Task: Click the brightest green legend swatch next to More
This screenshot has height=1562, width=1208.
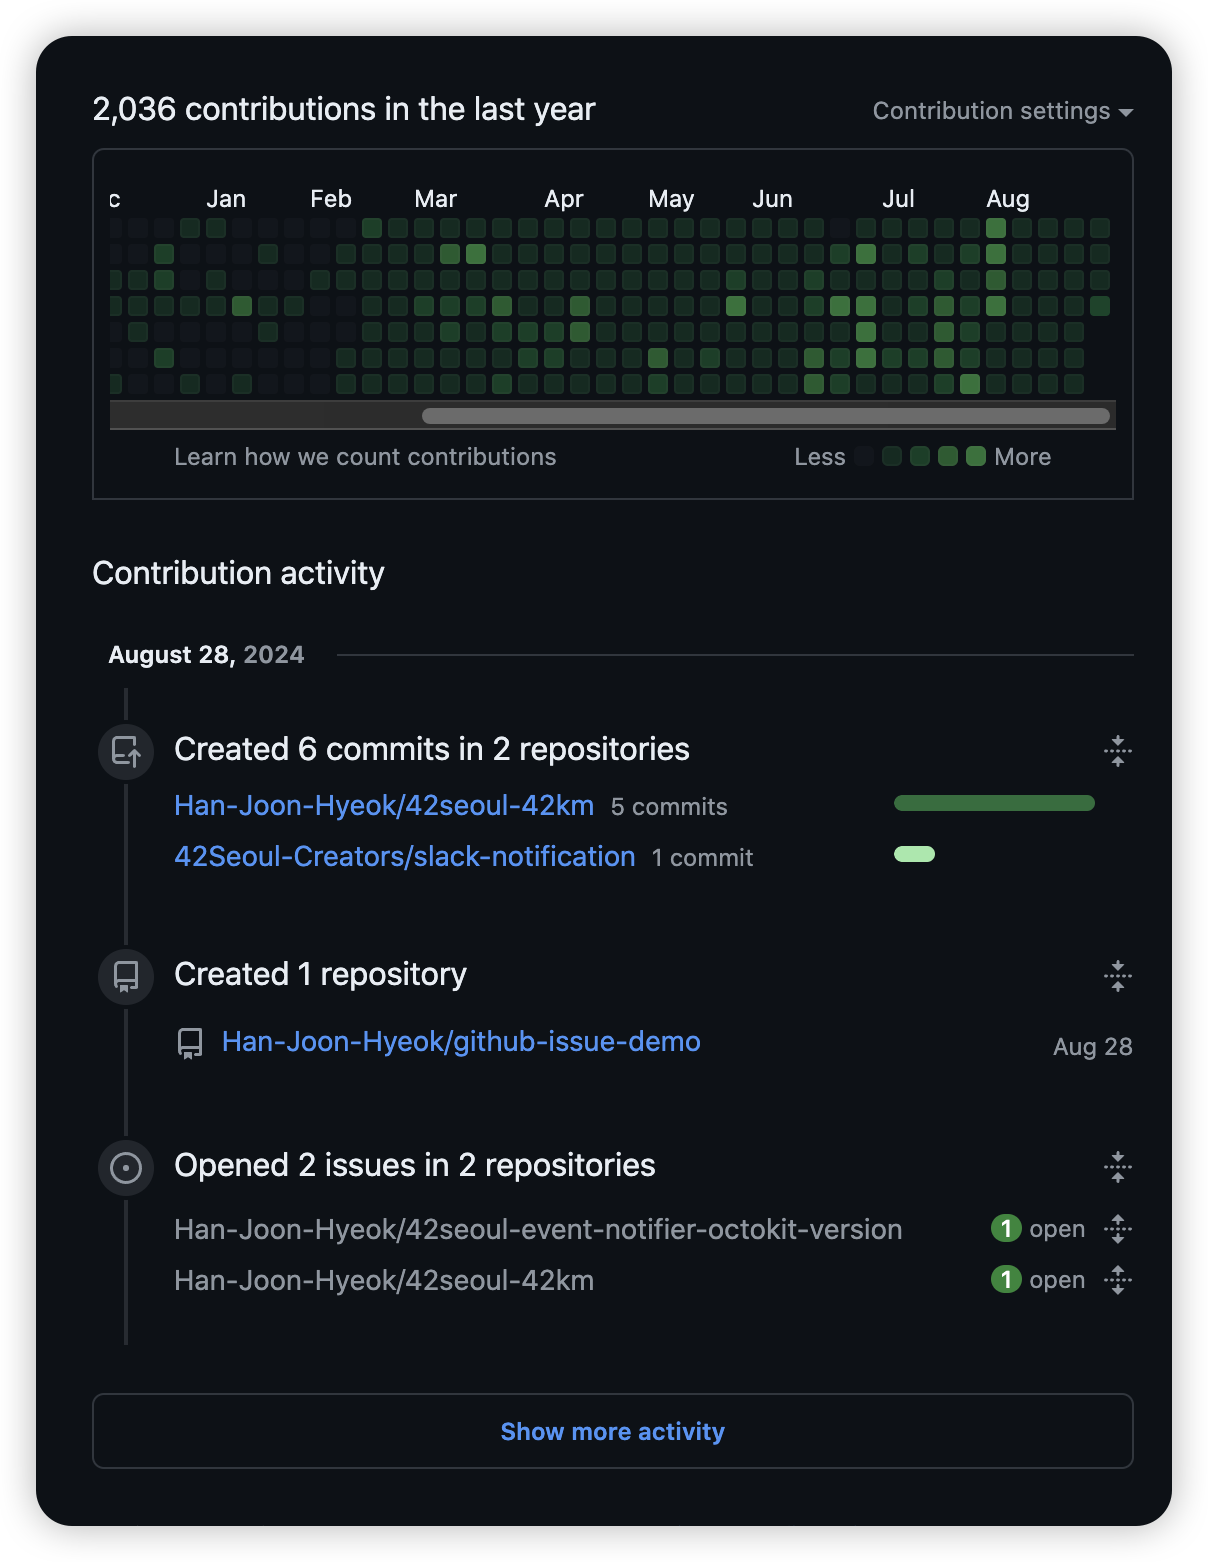Action: tap(976, 457)
